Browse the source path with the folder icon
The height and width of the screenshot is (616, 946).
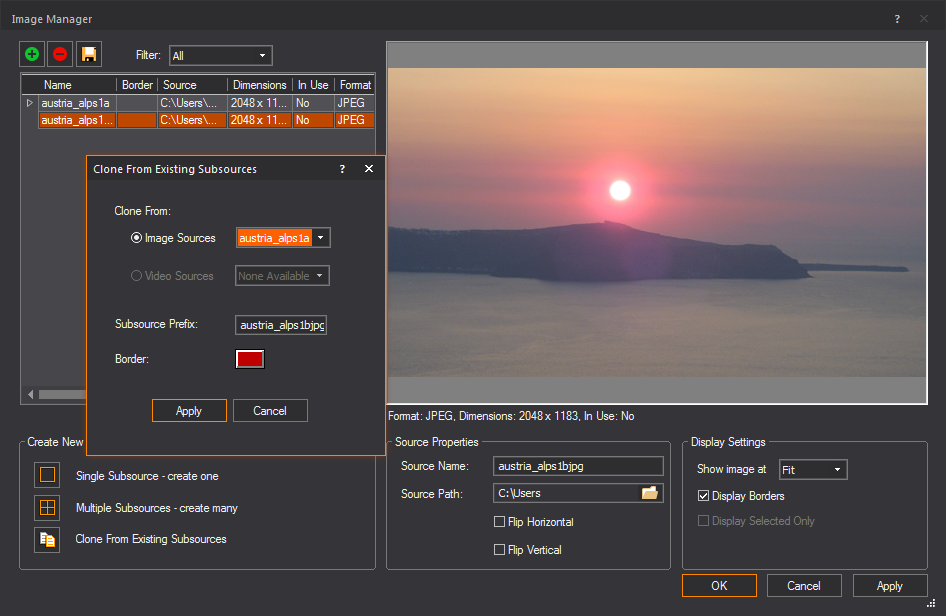[650, 493]
